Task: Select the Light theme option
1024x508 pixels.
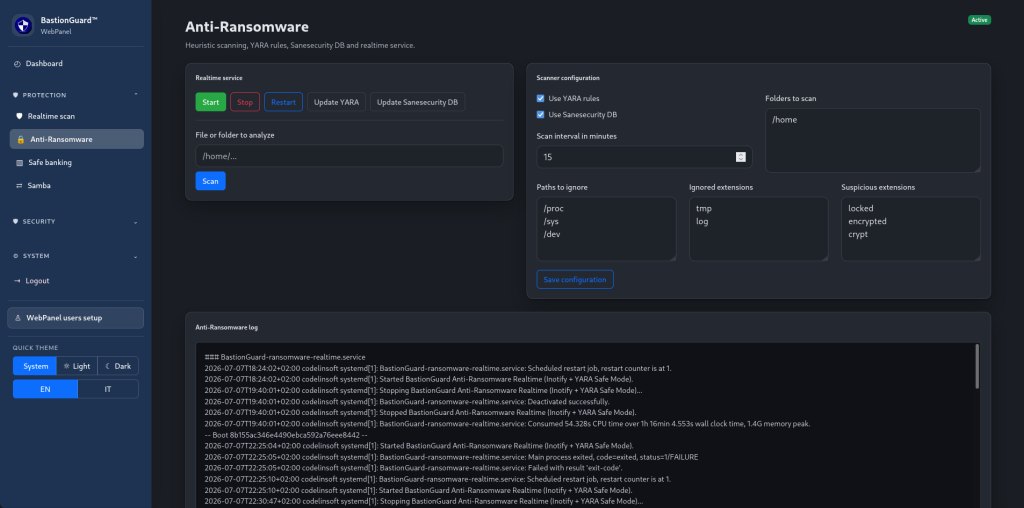Action: coord(77,366)
